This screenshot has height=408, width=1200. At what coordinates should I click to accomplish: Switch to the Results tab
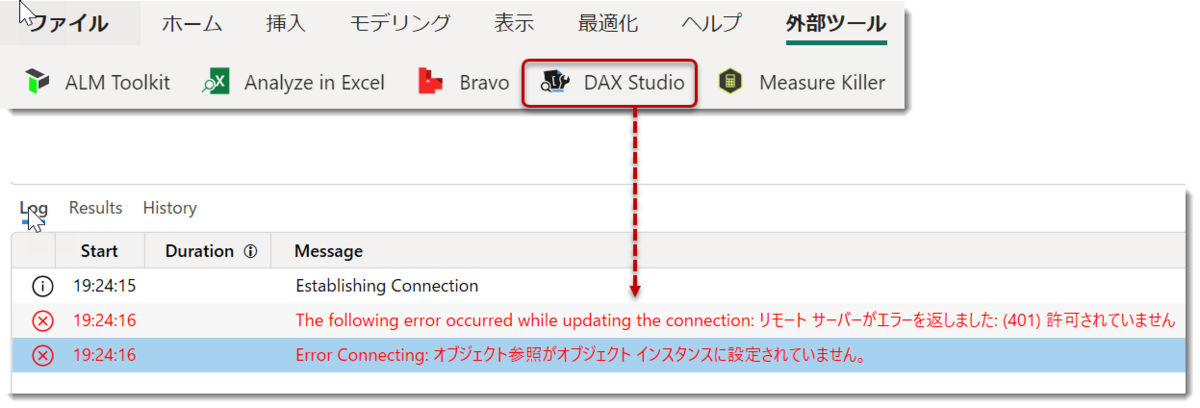[x=96, y=208]
